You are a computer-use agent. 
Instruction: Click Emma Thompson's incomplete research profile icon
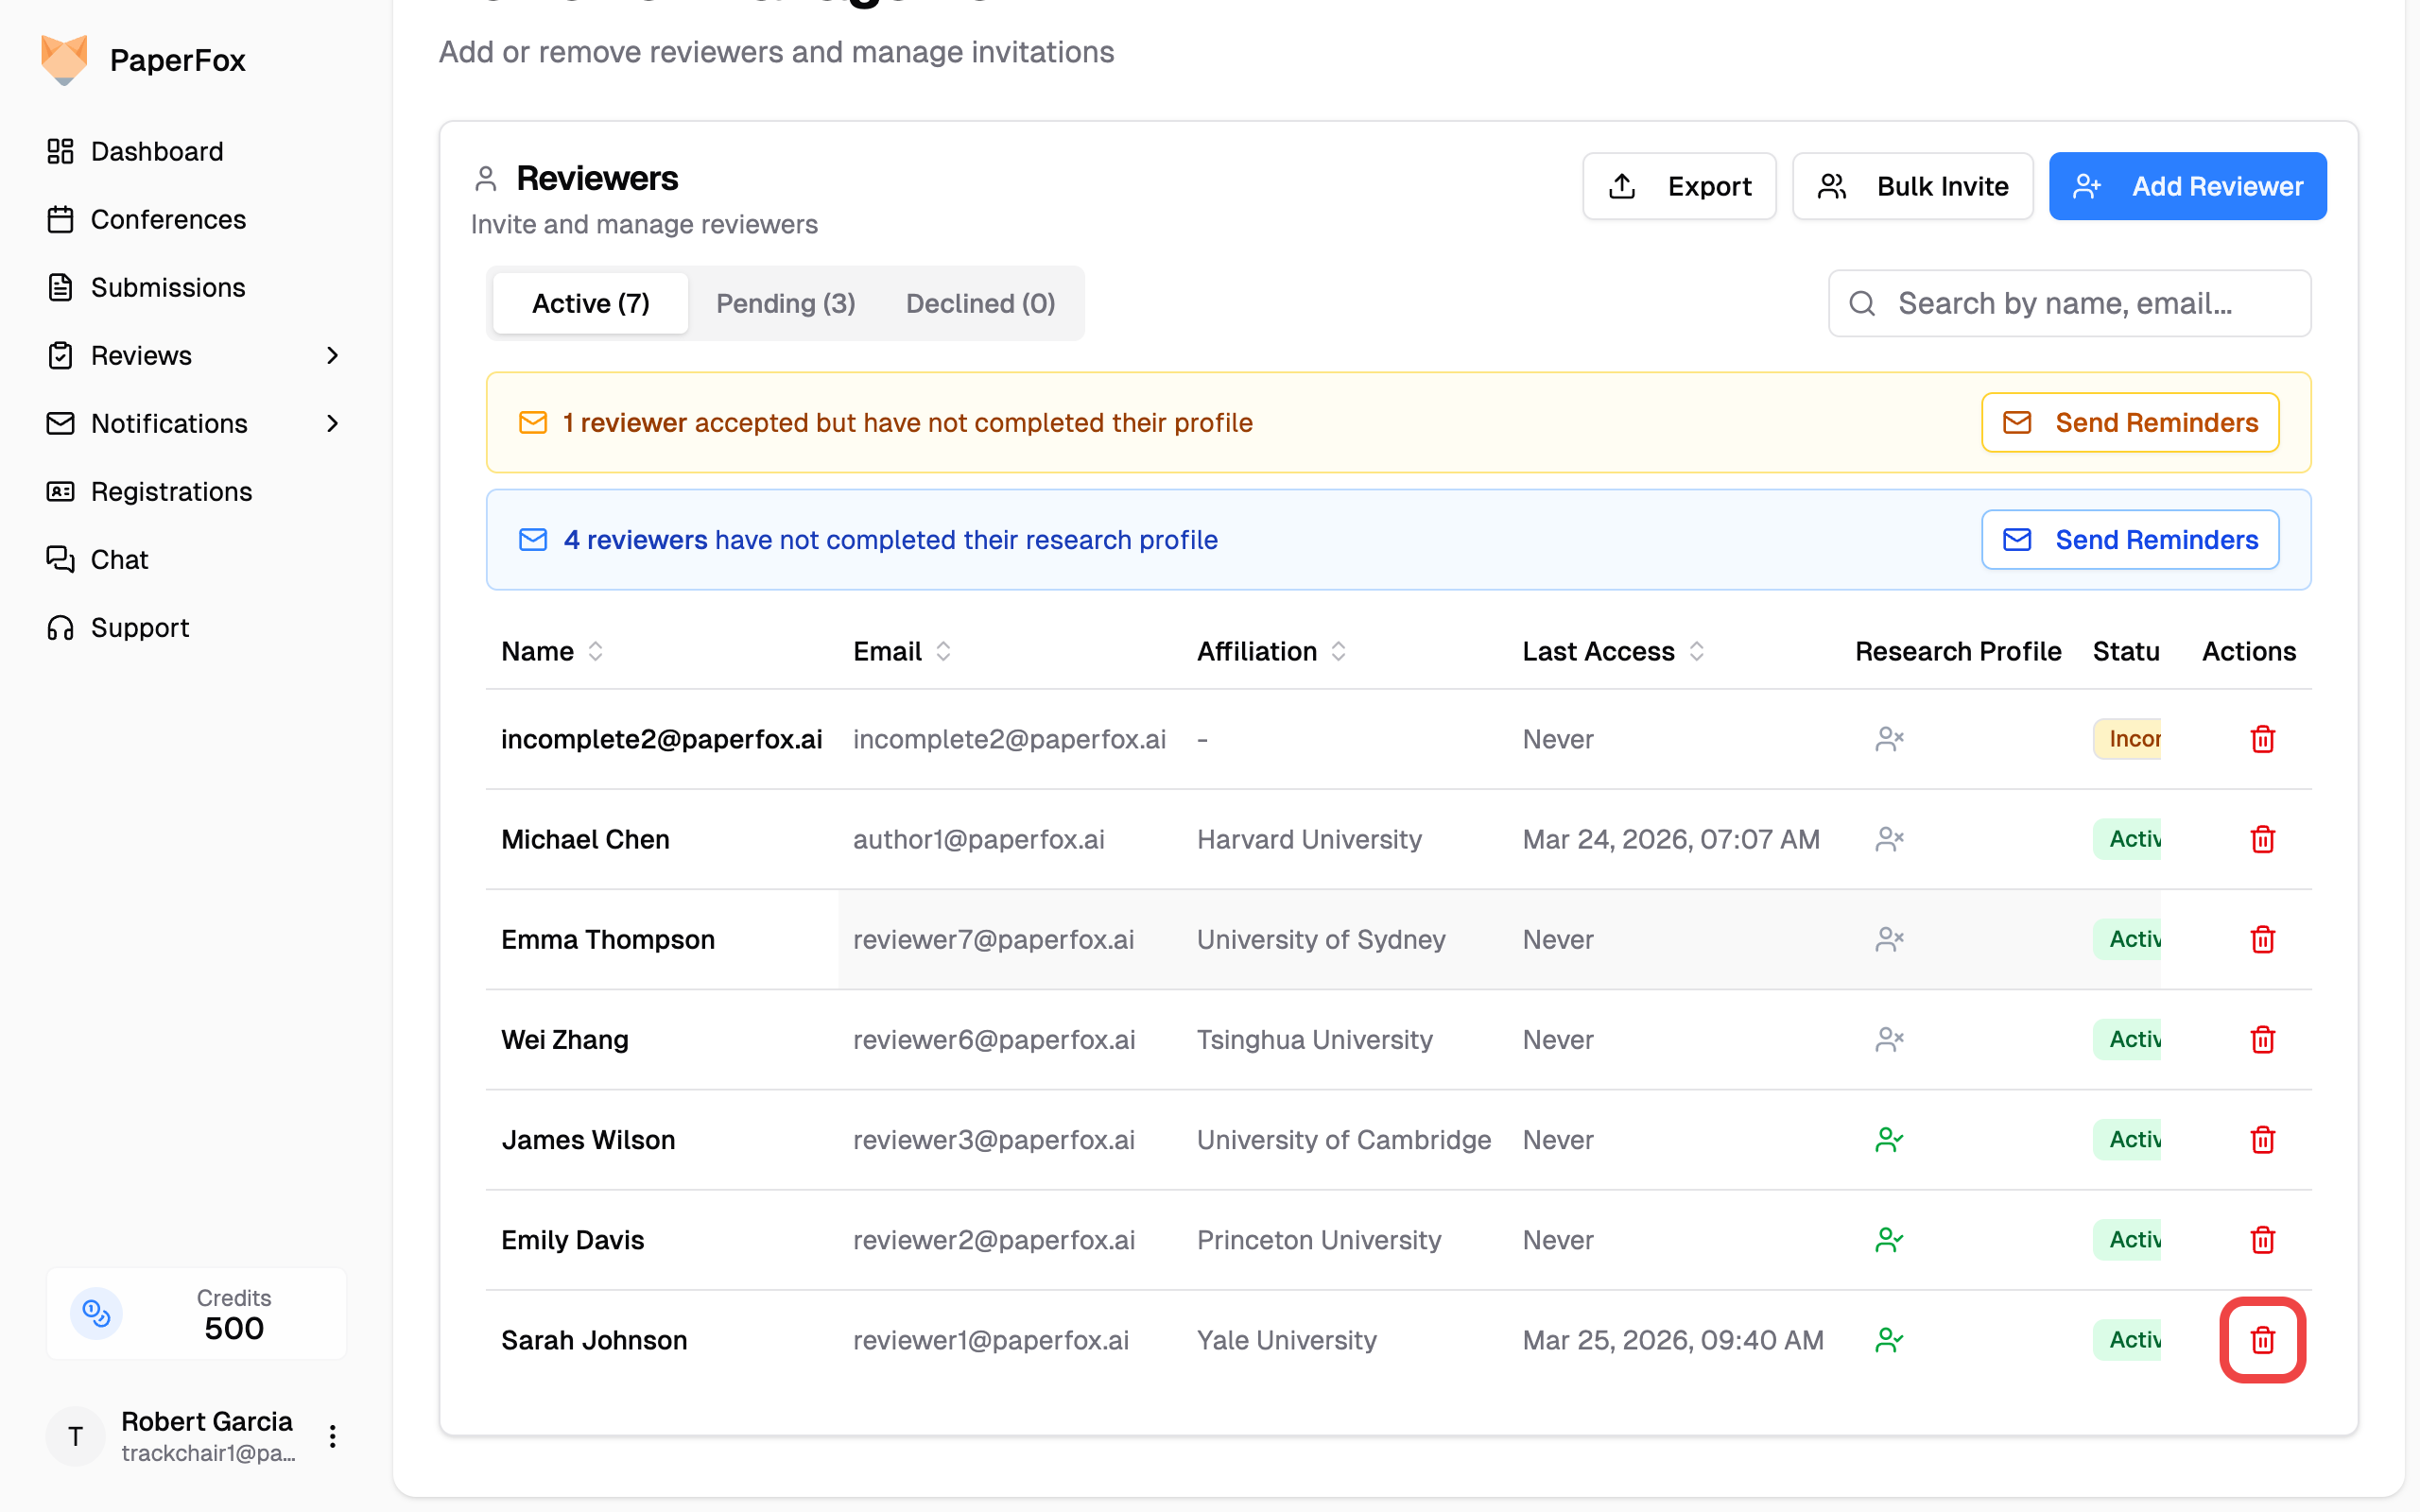pos(1888,939)
